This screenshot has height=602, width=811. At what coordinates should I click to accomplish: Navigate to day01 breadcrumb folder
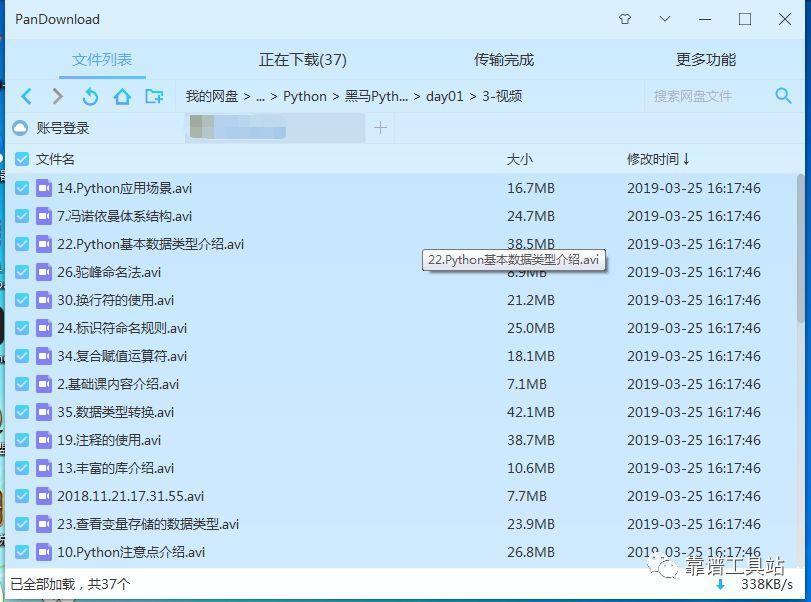444,96
